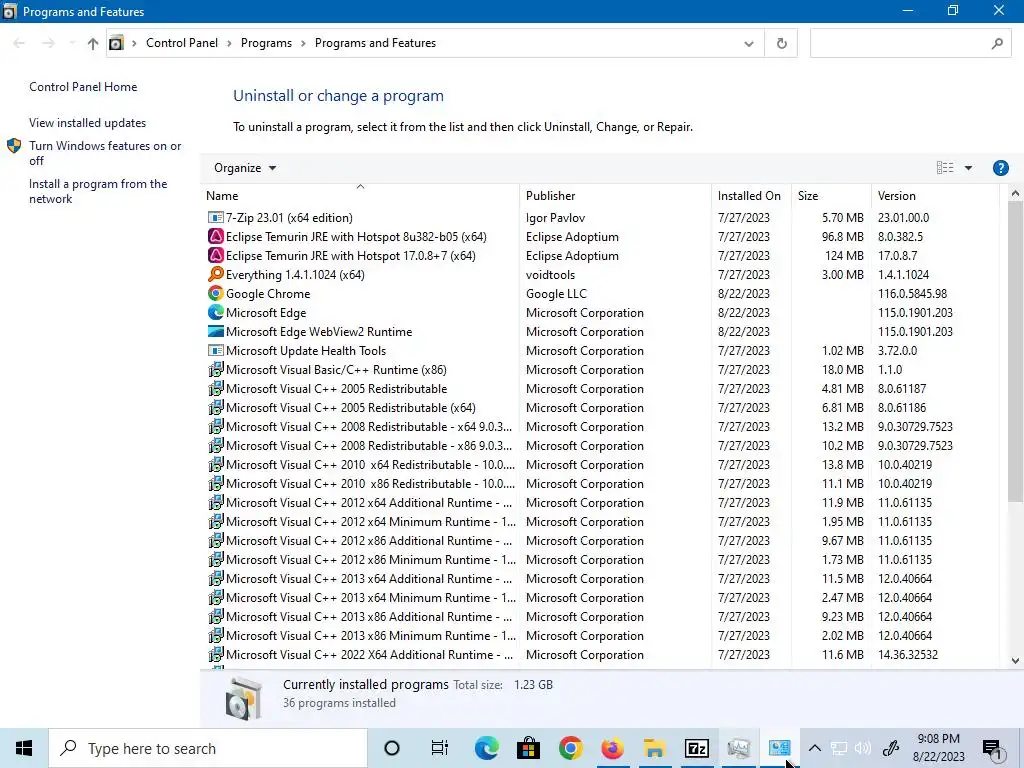
Task: Select the Eclipse Temurin JRE 8u382-b05 icon
Action: (216, 236)
